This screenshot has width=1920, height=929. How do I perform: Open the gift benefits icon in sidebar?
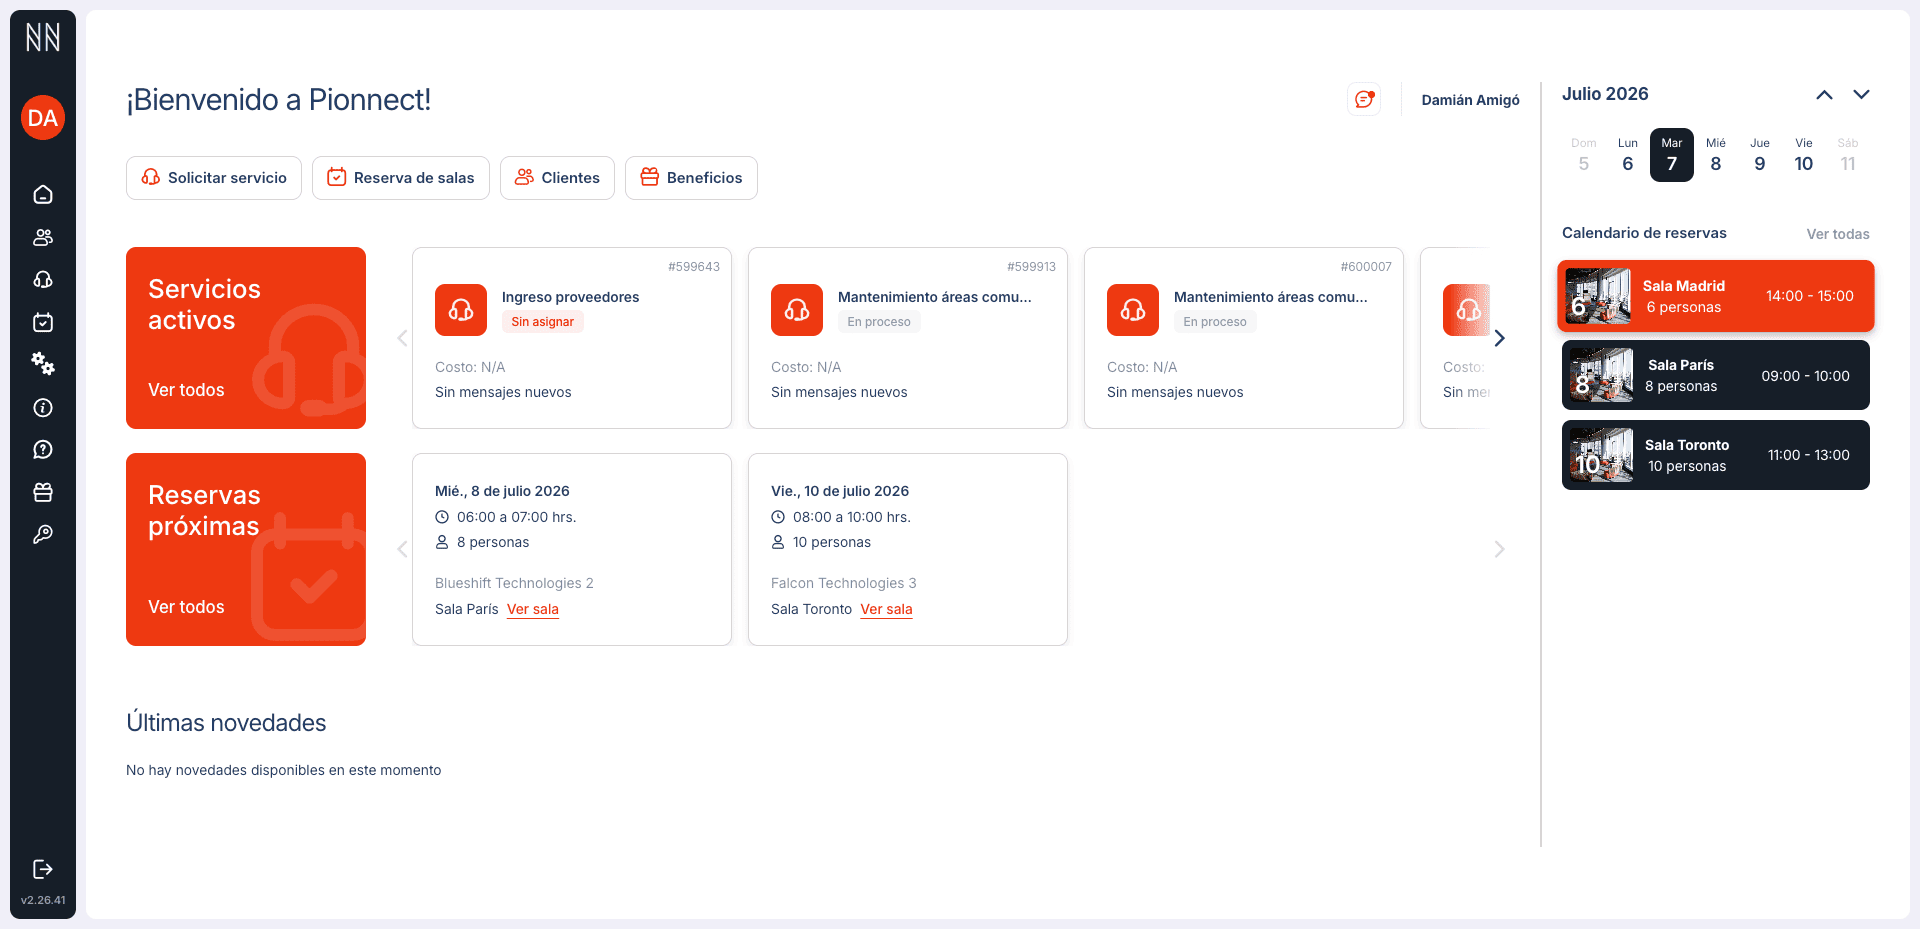(x=43, y=492)
